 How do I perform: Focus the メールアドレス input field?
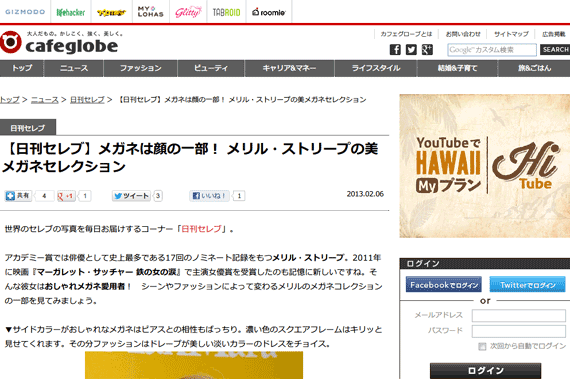coord(519,315)
